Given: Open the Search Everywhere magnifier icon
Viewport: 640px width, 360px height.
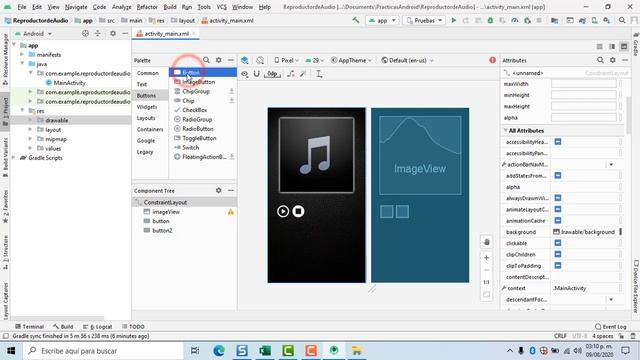Looking at the screenshot, I should 622,20.
